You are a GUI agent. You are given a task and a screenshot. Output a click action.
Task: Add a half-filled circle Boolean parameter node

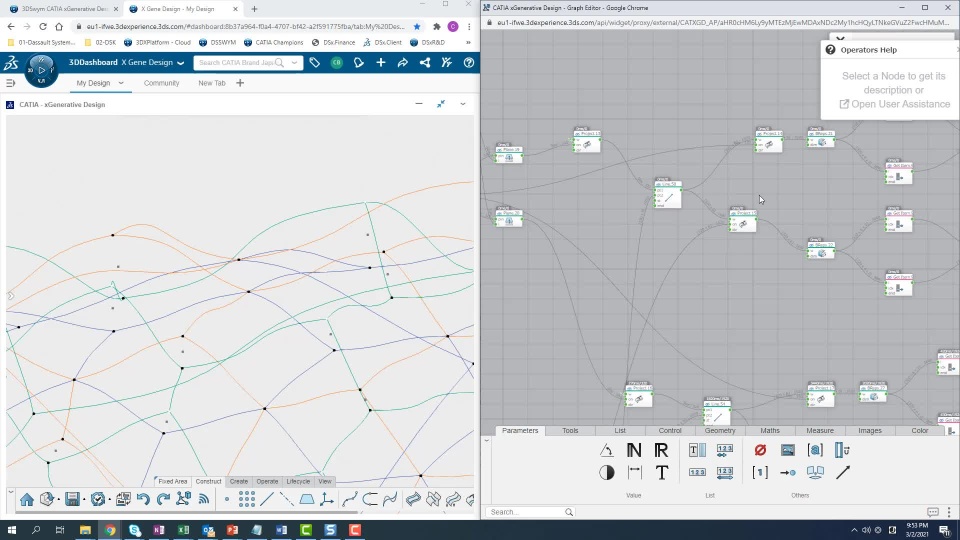(606, 472)
